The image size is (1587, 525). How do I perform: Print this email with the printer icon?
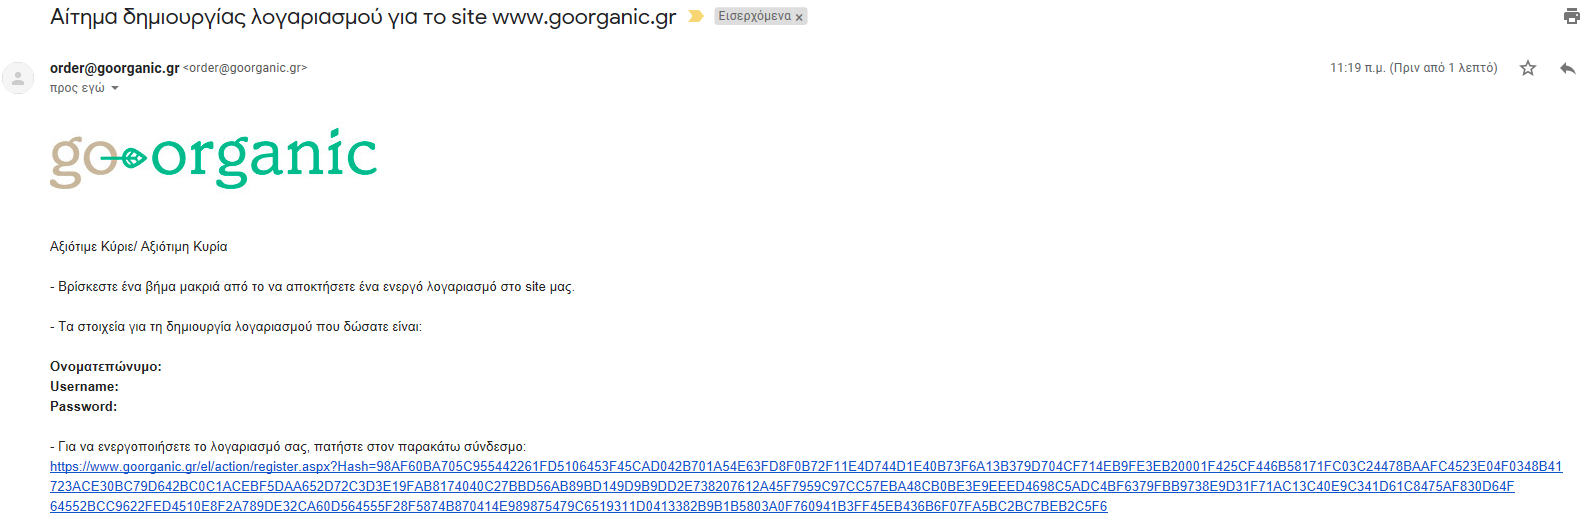[x=1571, y=16]
